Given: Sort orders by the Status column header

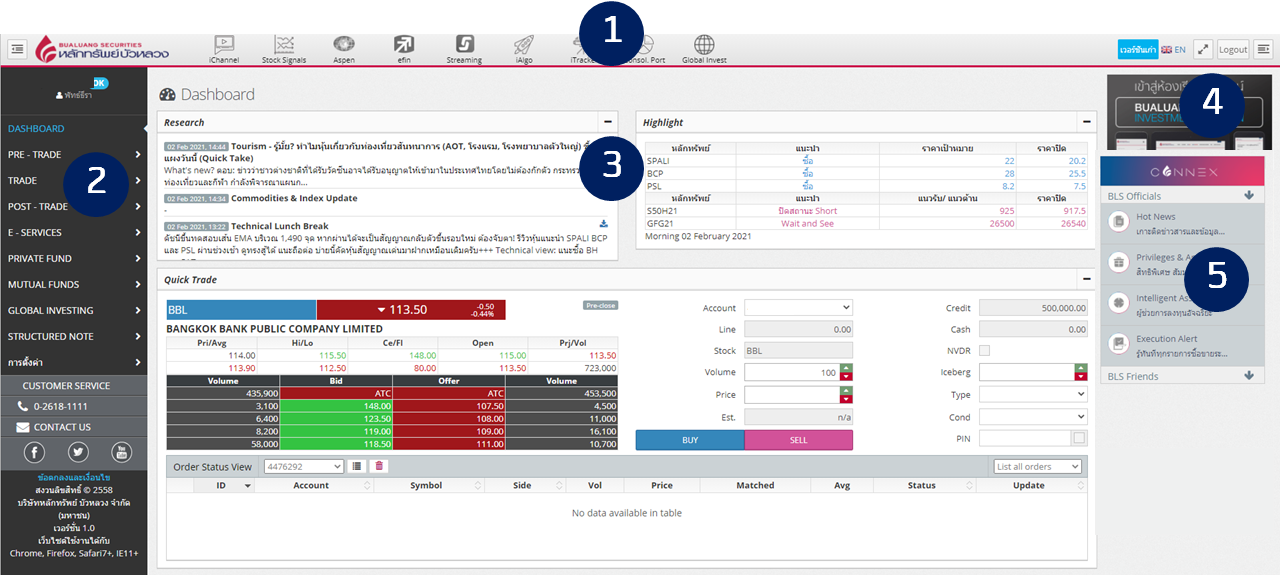Looking at the screenshot, I should (922, 485).
